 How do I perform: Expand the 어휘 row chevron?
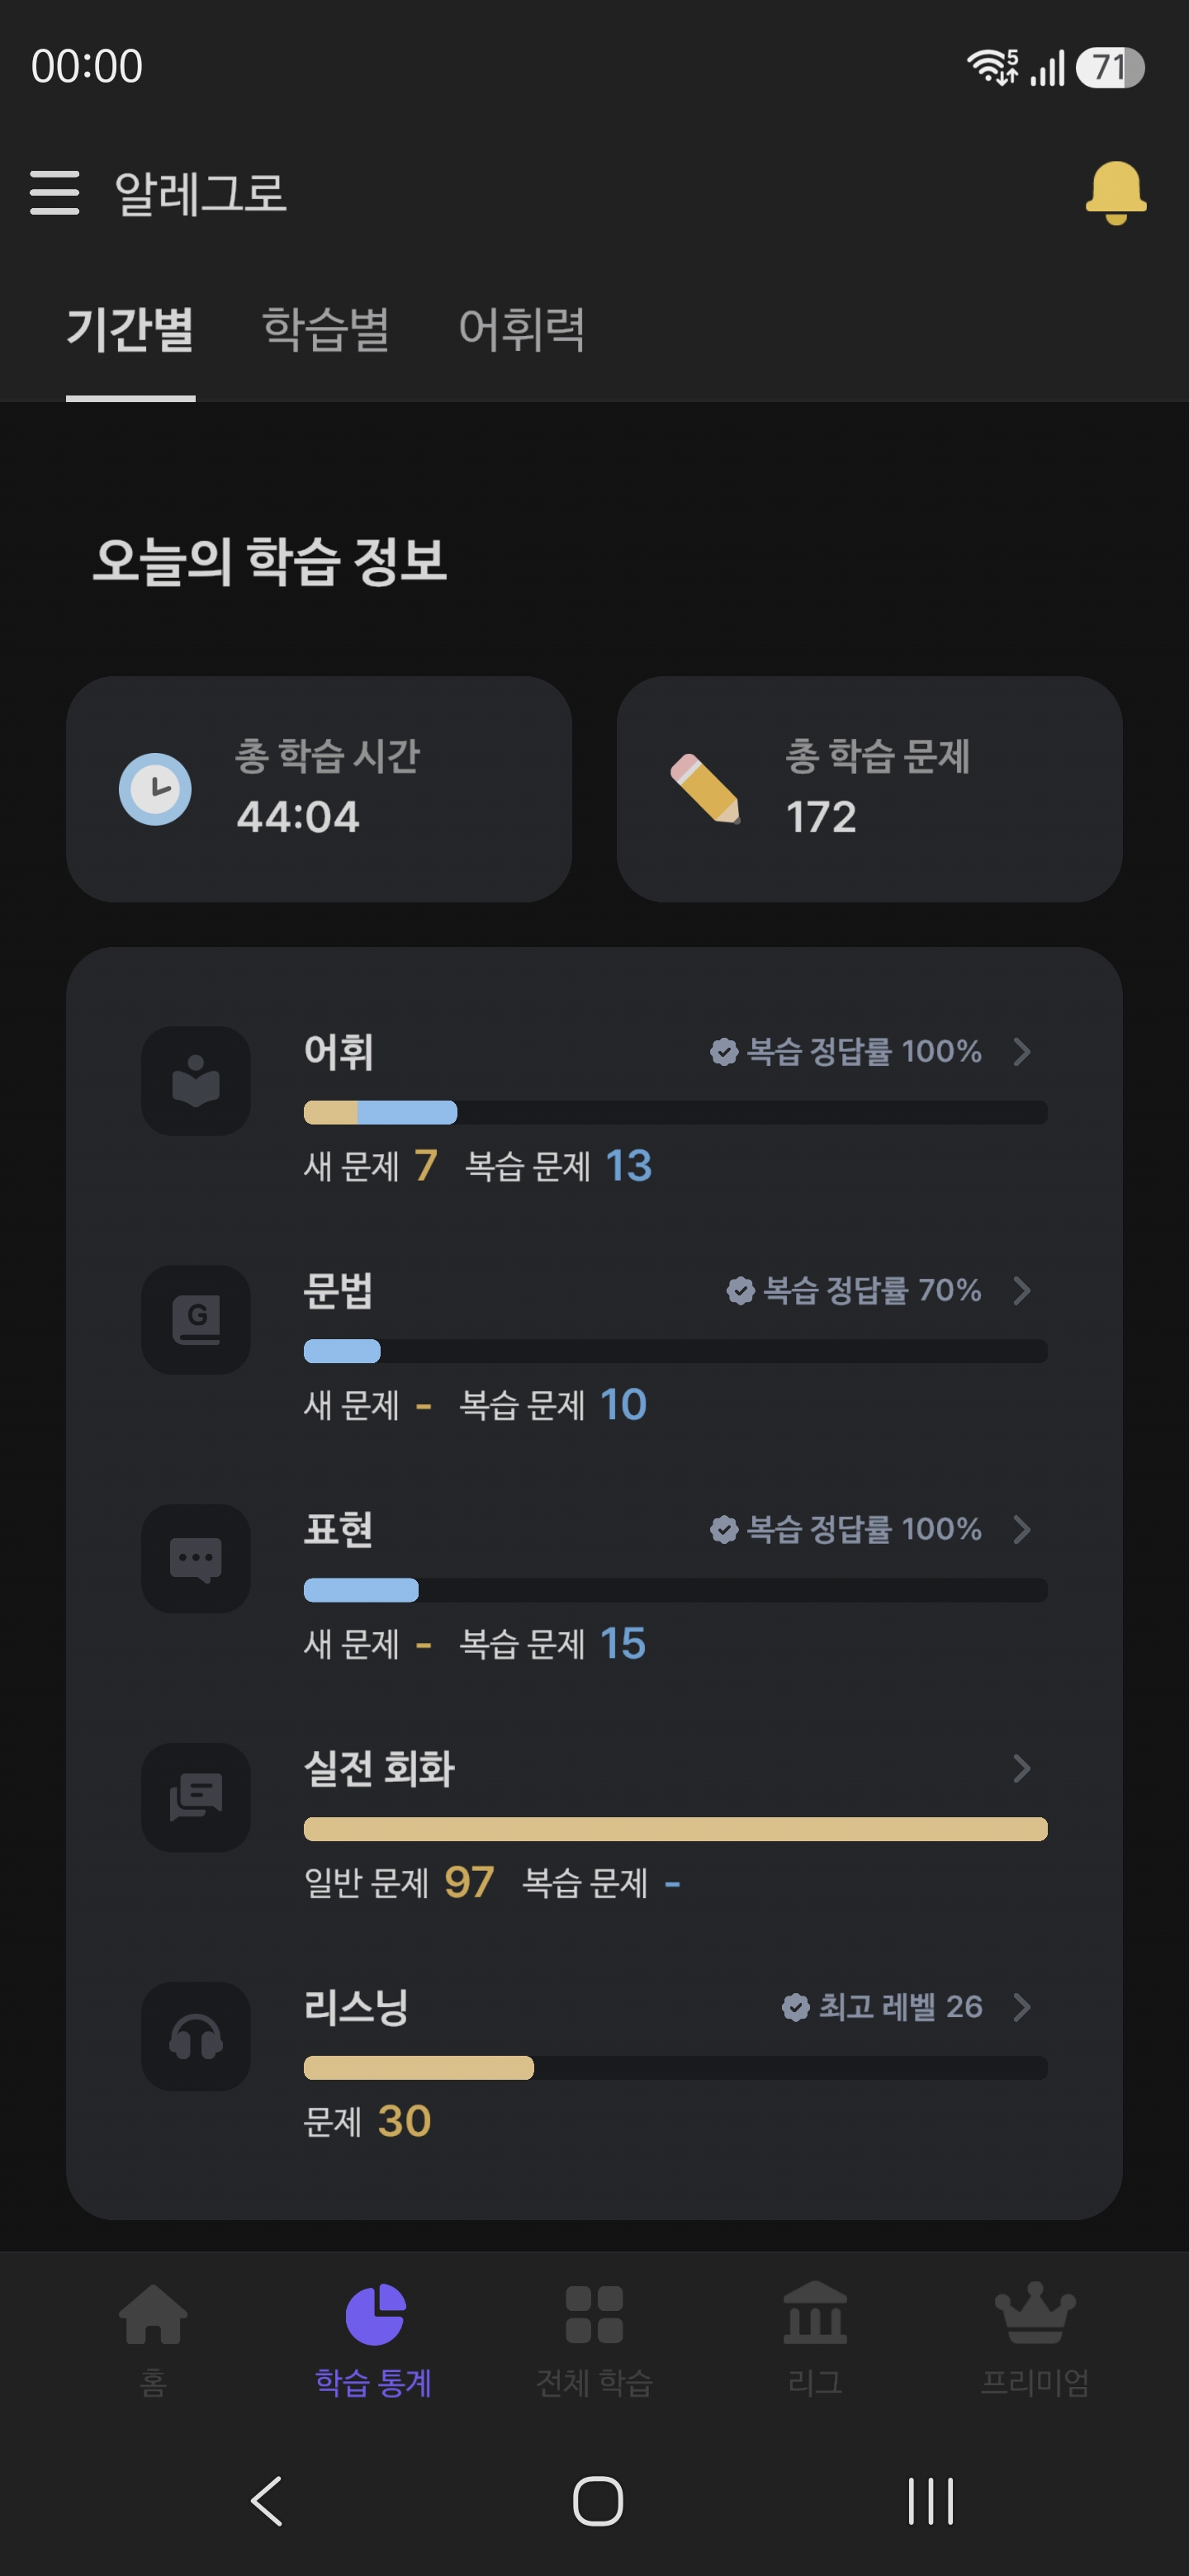[1021, 1052]
